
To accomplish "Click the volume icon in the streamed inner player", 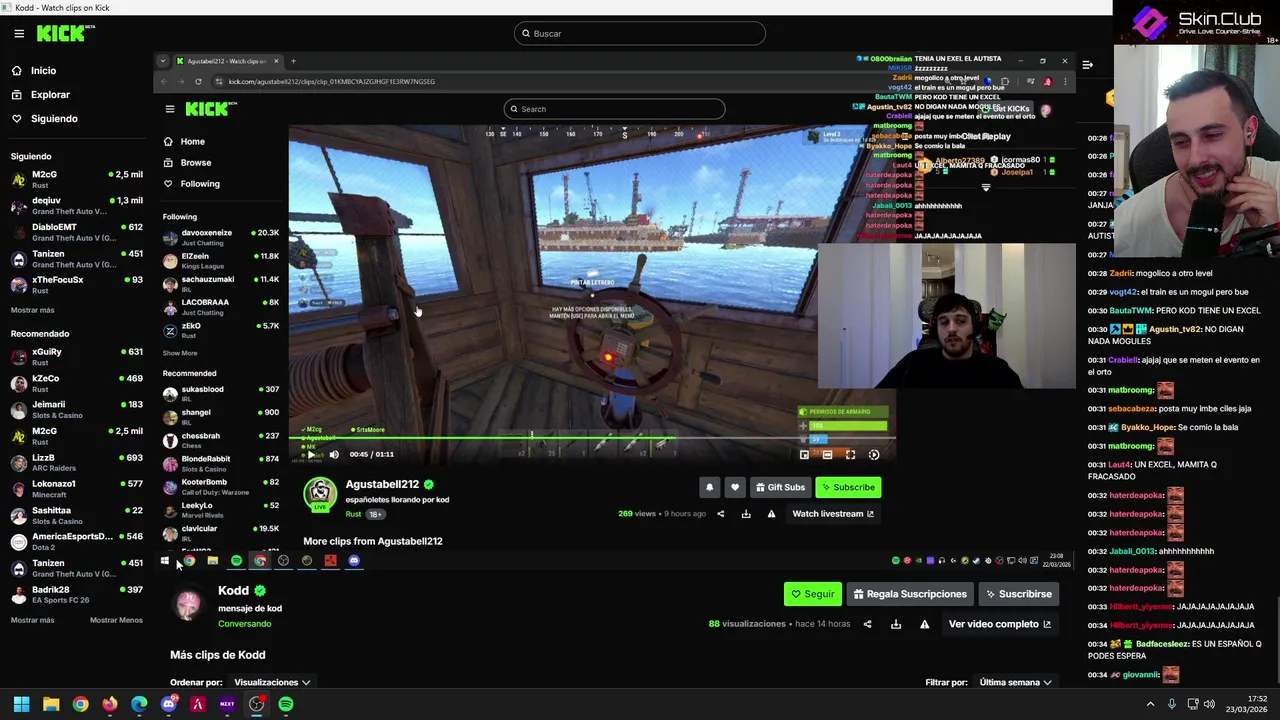I will 334,454.
